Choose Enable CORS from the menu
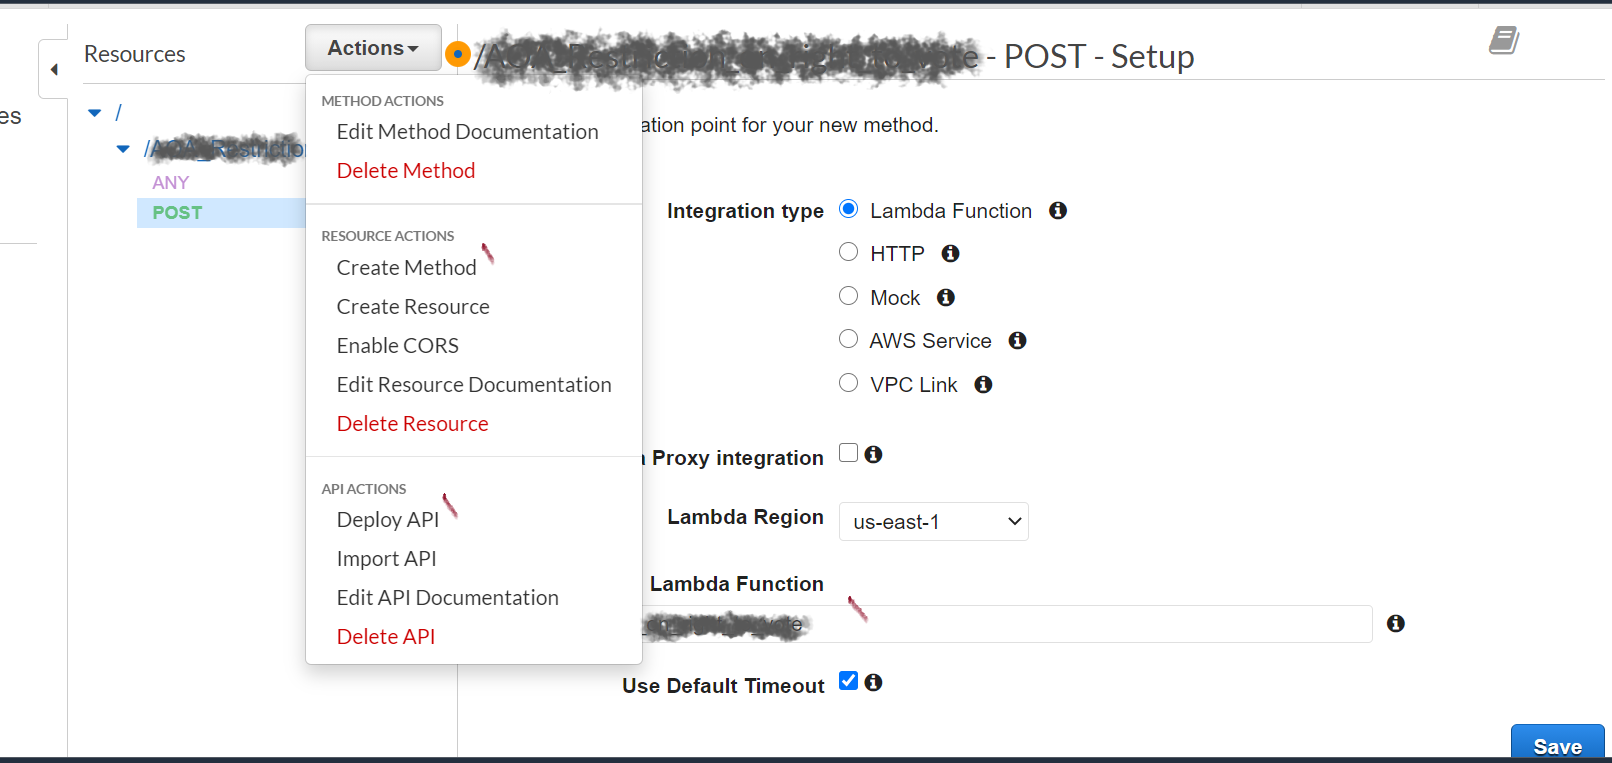The height and width of the screenshot is (763, 1612). [398, 346]
